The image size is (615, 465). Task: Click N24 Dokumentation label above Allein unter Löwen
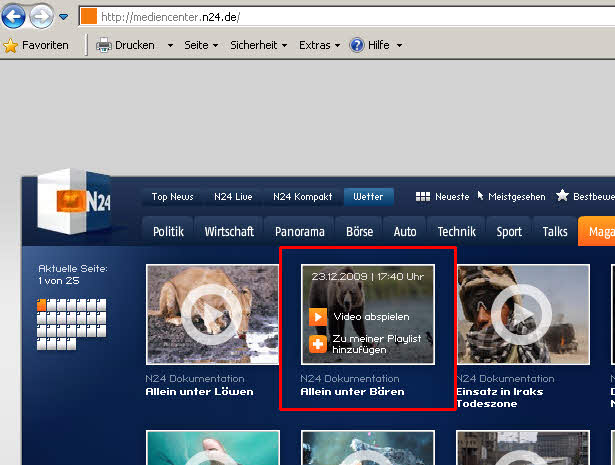tap(195, 379)
